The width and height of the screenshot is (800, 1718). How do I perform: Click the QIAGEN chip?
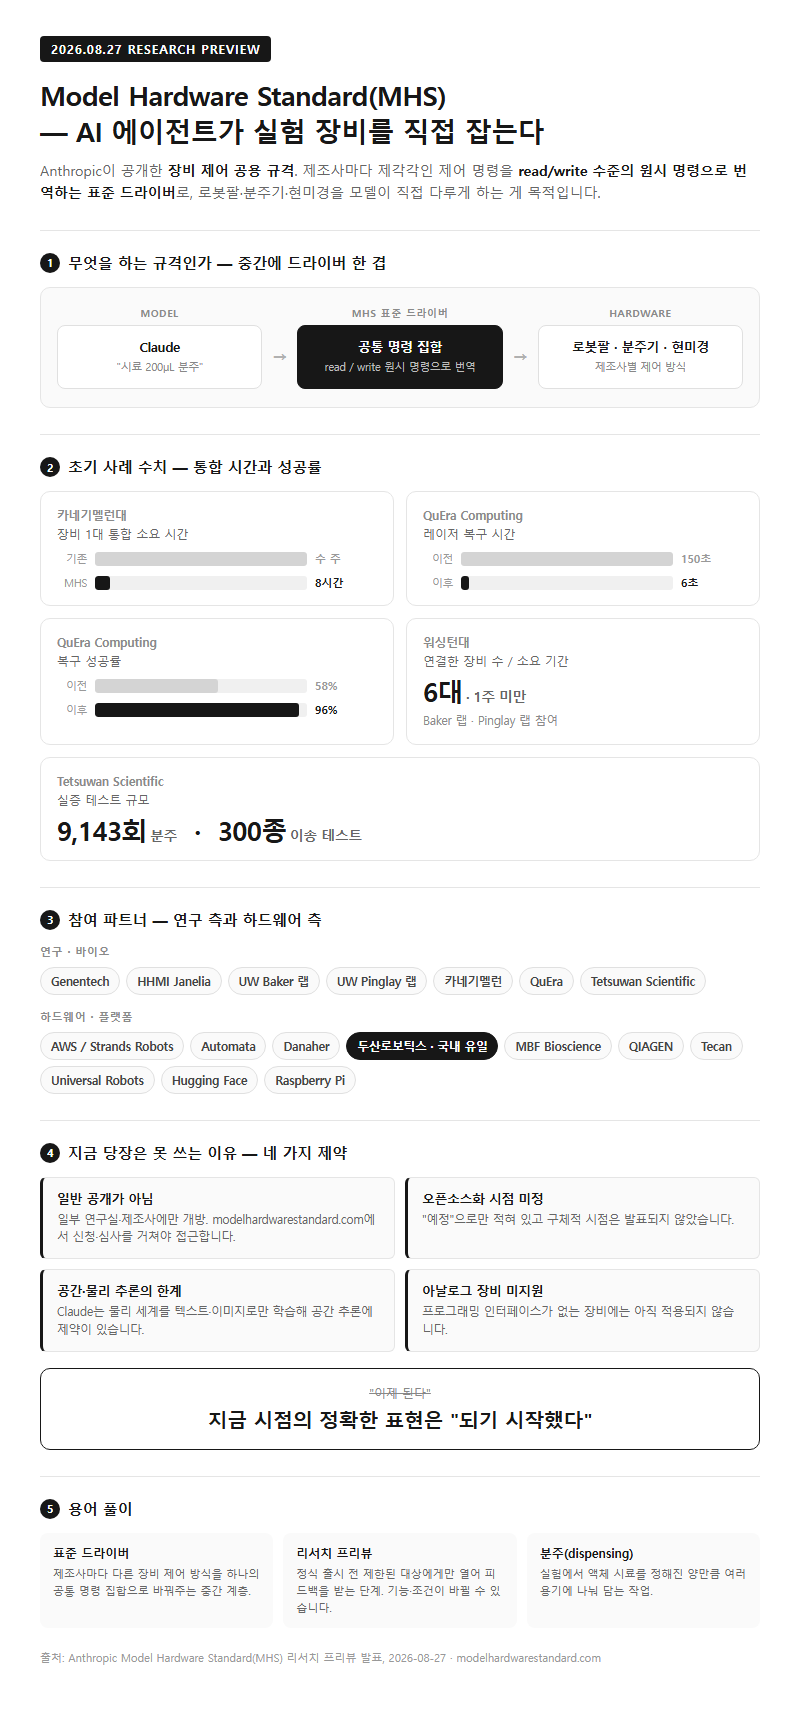(651, 1046)
